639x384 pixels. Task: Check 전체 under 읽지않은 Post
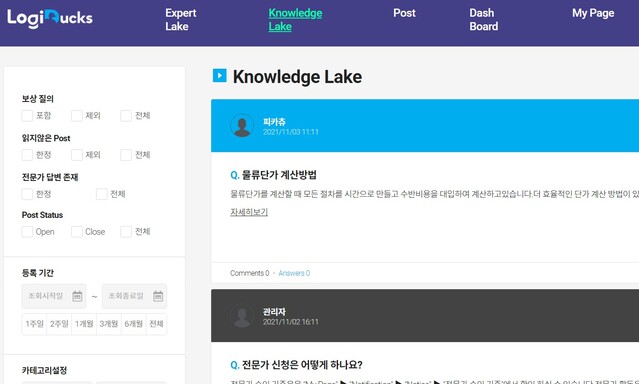pos(126,155)
